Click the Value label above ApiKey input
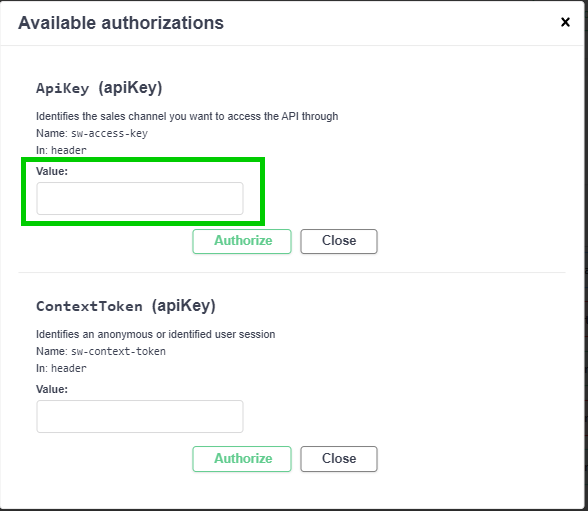The image size is (588, 511). 52,171
